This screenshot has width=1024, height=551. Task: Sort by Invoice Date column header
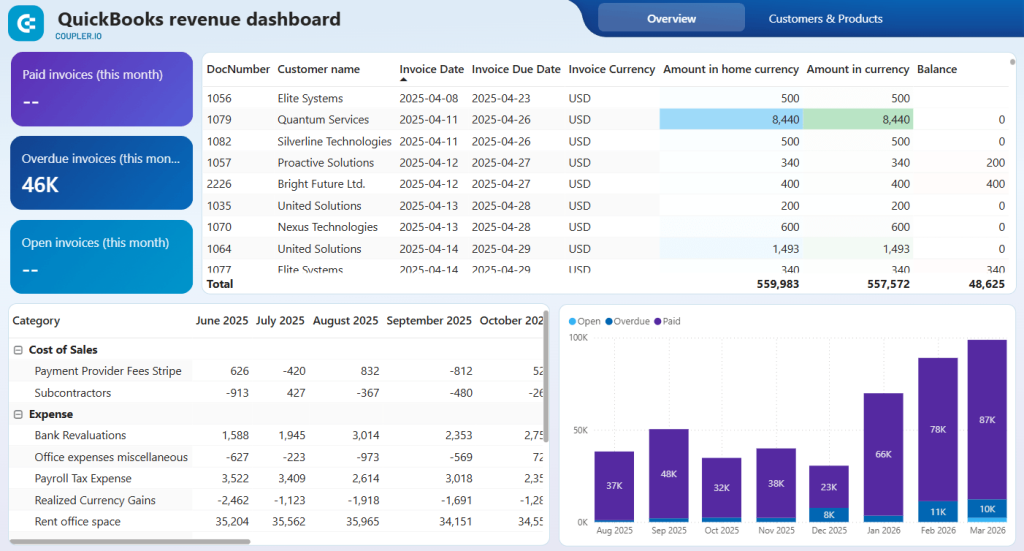[x=432, y=69]
